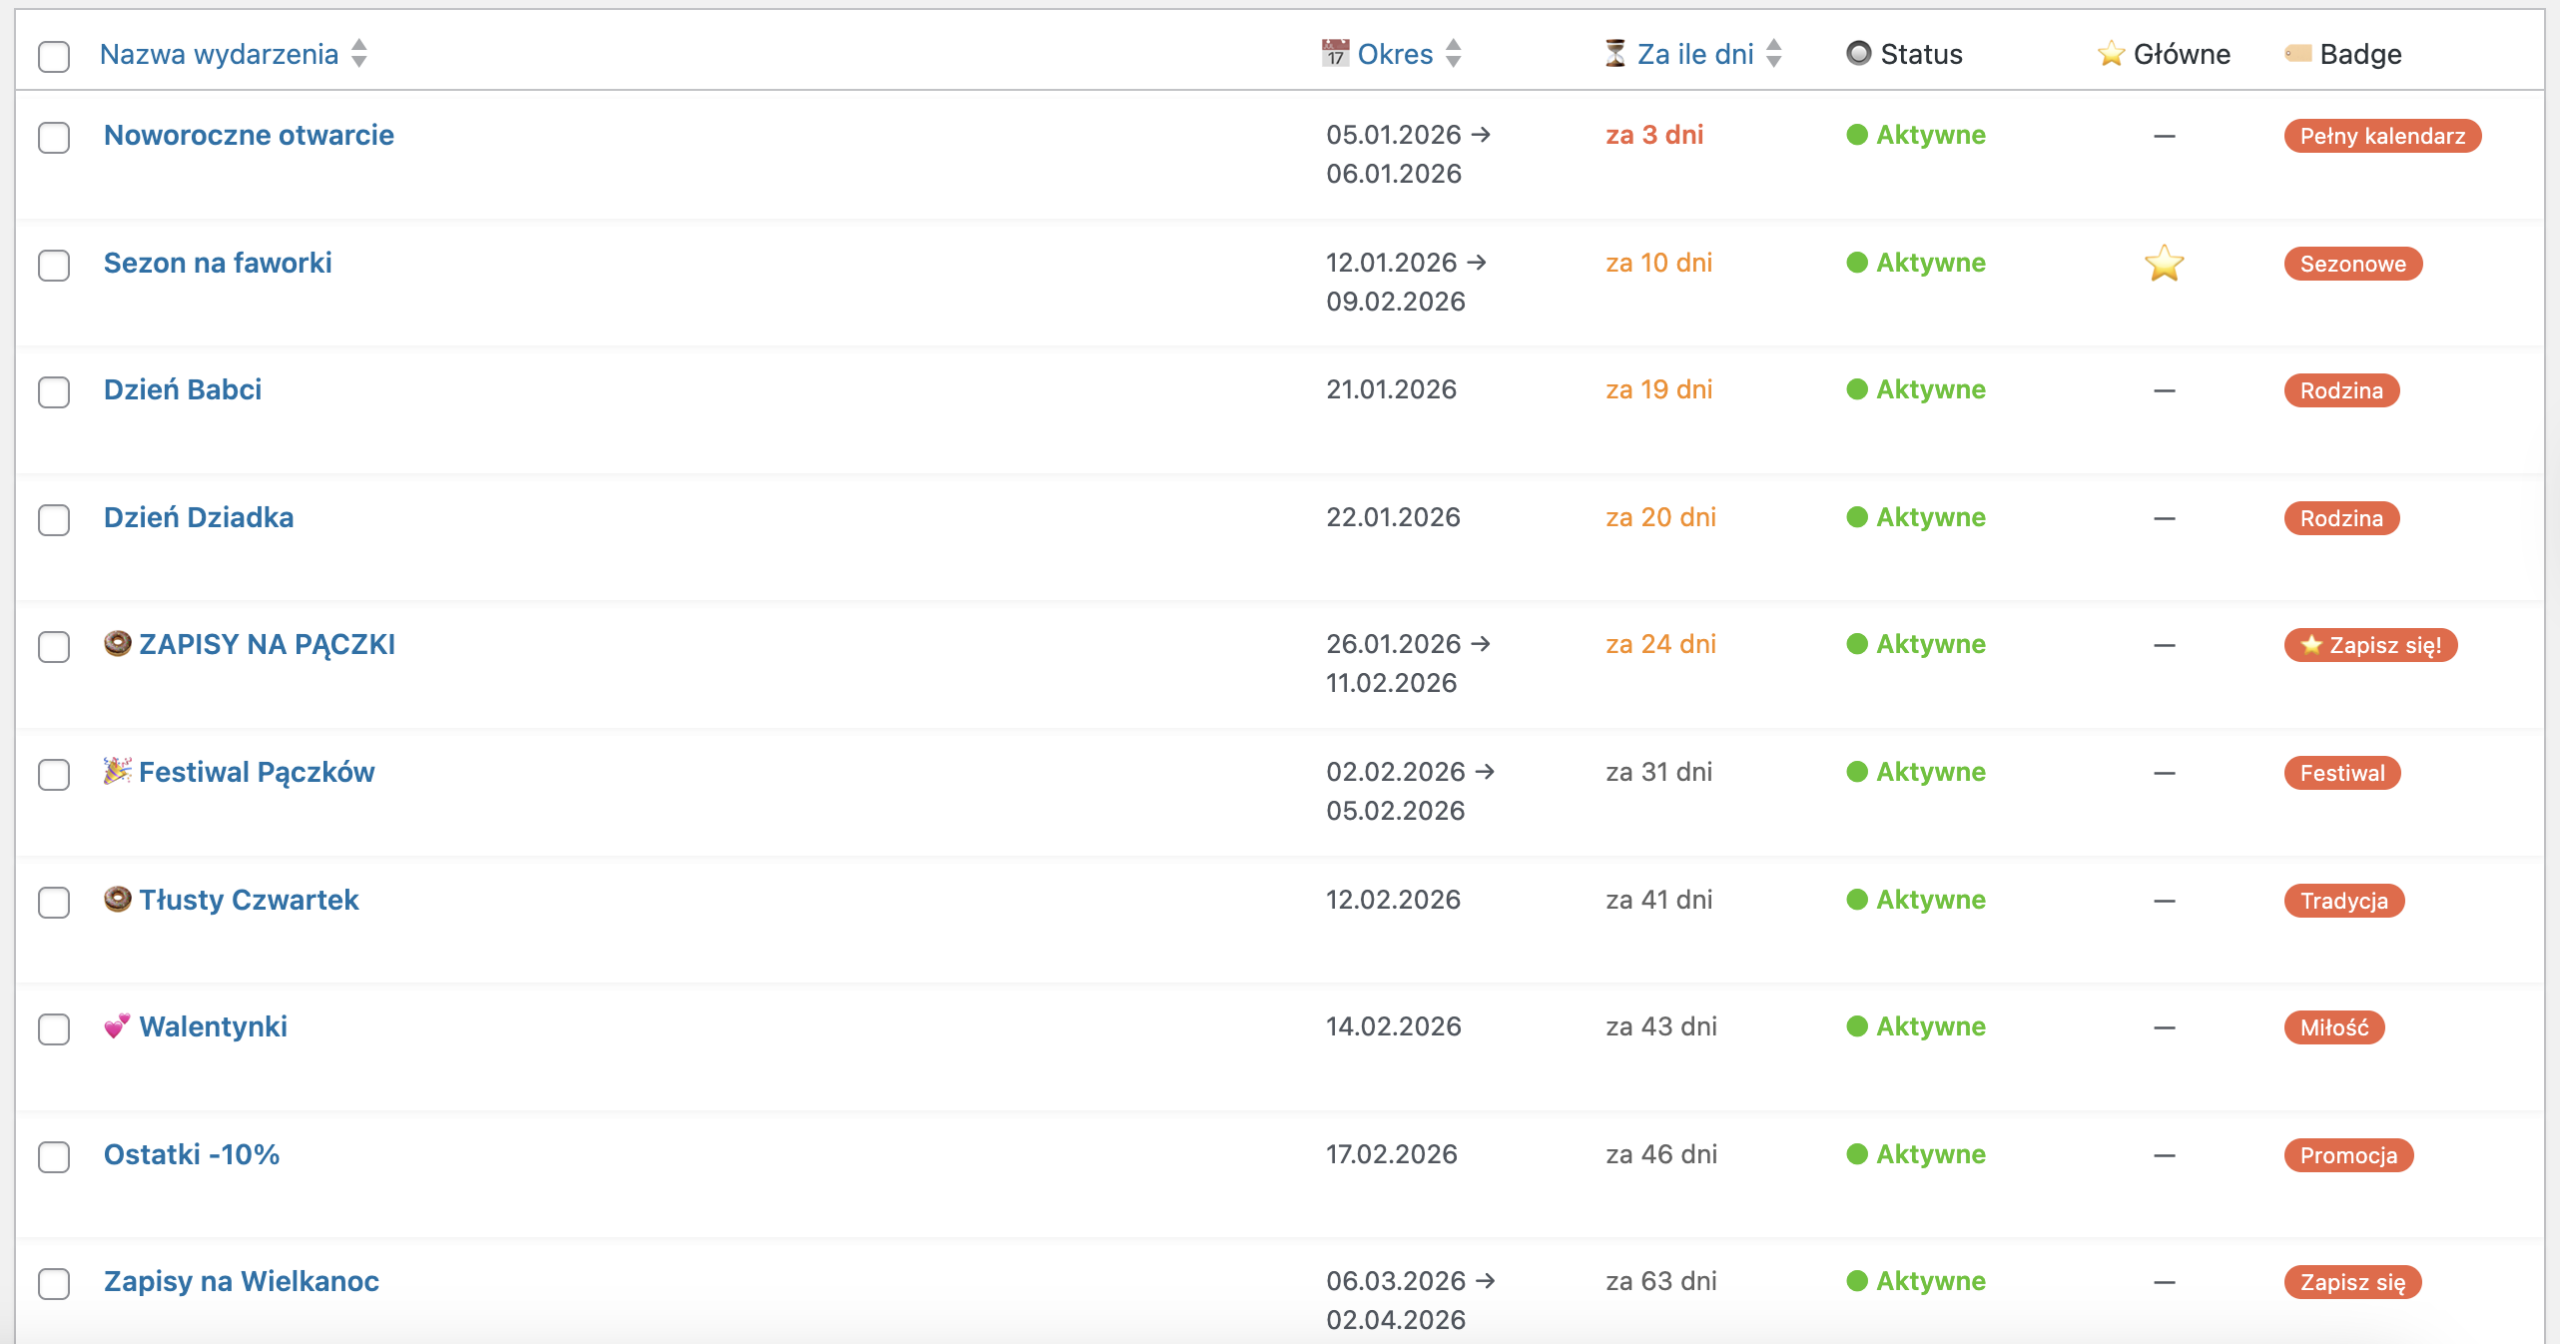Image resolution: width=2560 pixels, height=1344 pixels.
Task: Click the Pełny kalendarz badge
Action: click(x=2381, y=136)
